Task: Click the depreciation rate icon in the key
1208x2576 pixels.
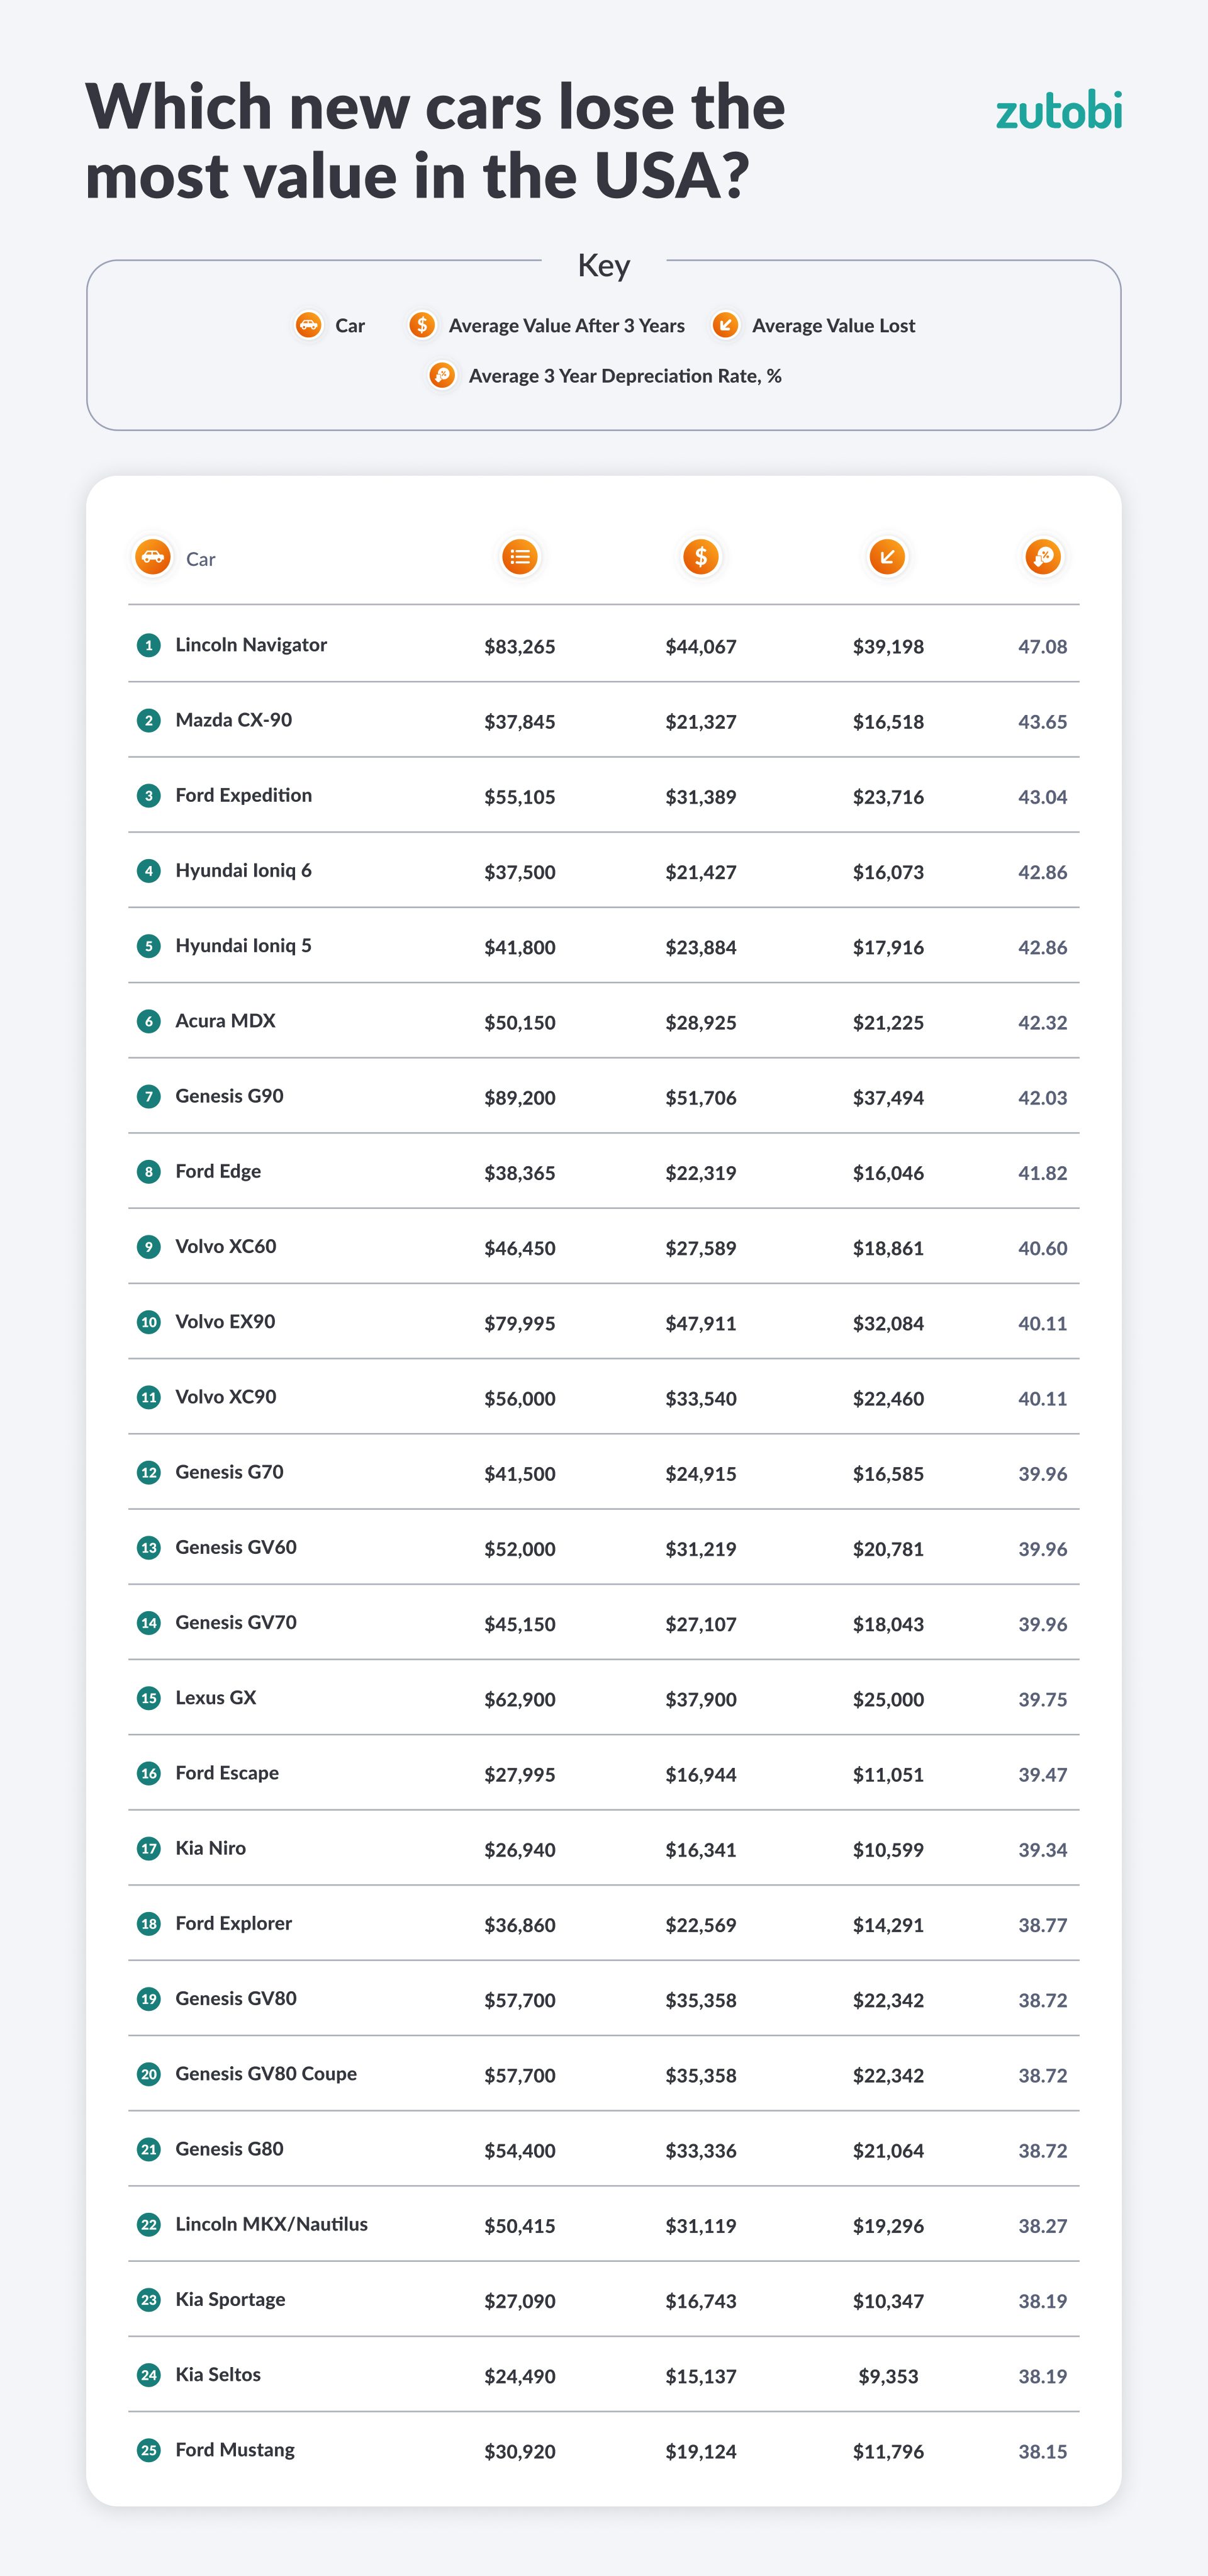Action: coord(442,375)
